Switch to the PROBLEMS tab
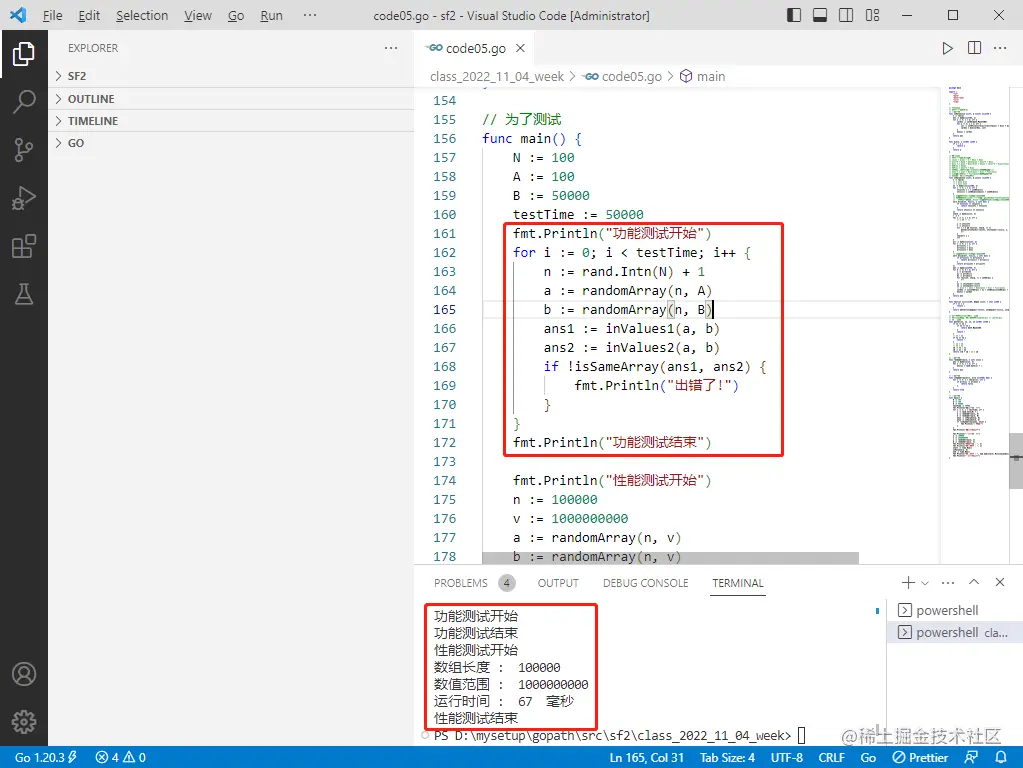Viewport: 1023px width, 768px height. tap(461, 583)
